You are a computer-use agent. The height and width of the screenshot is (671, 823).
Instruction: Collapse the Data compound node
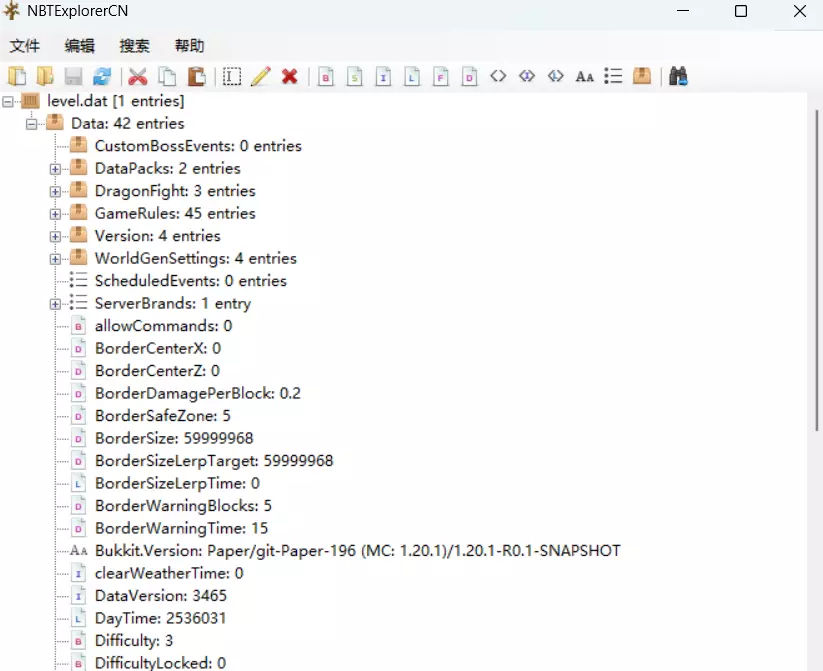click(x=32, y=123)
